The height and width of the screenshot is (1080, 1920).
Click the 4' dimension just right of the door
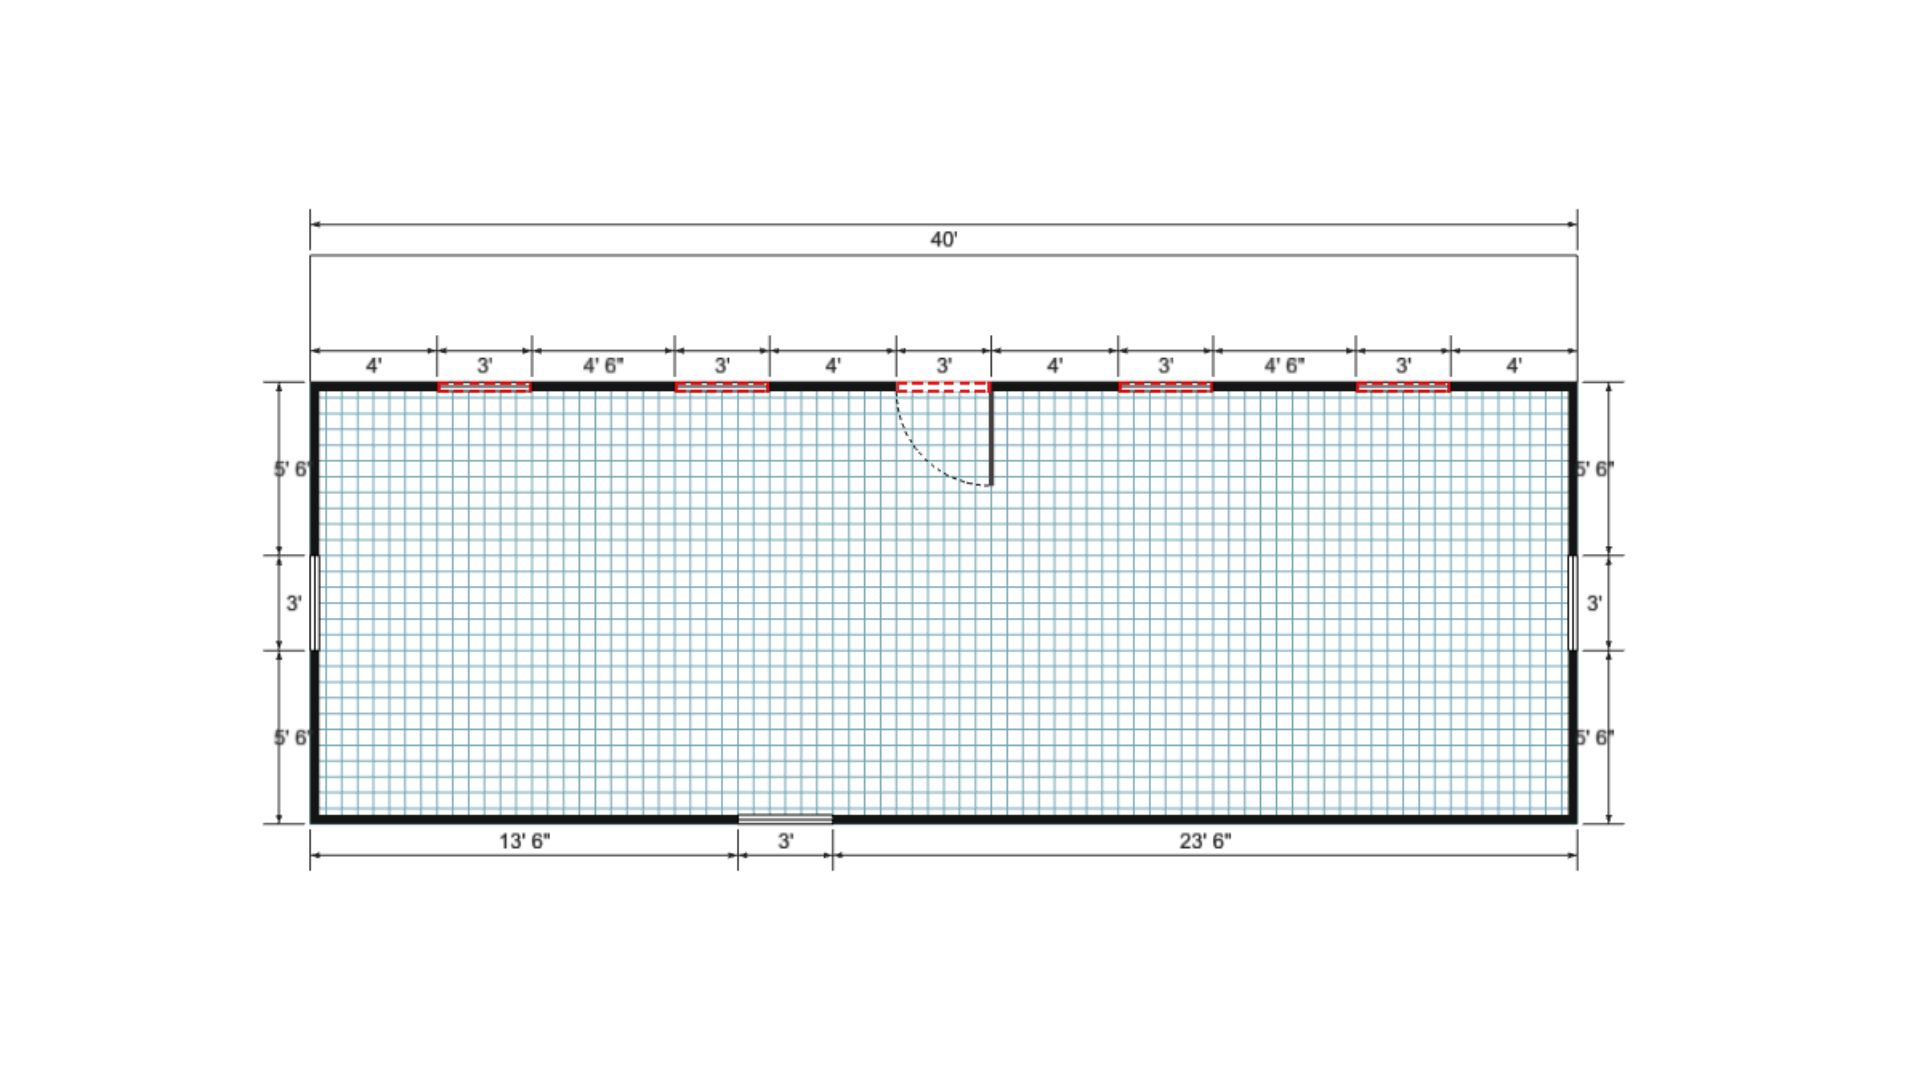point(1054,366)
